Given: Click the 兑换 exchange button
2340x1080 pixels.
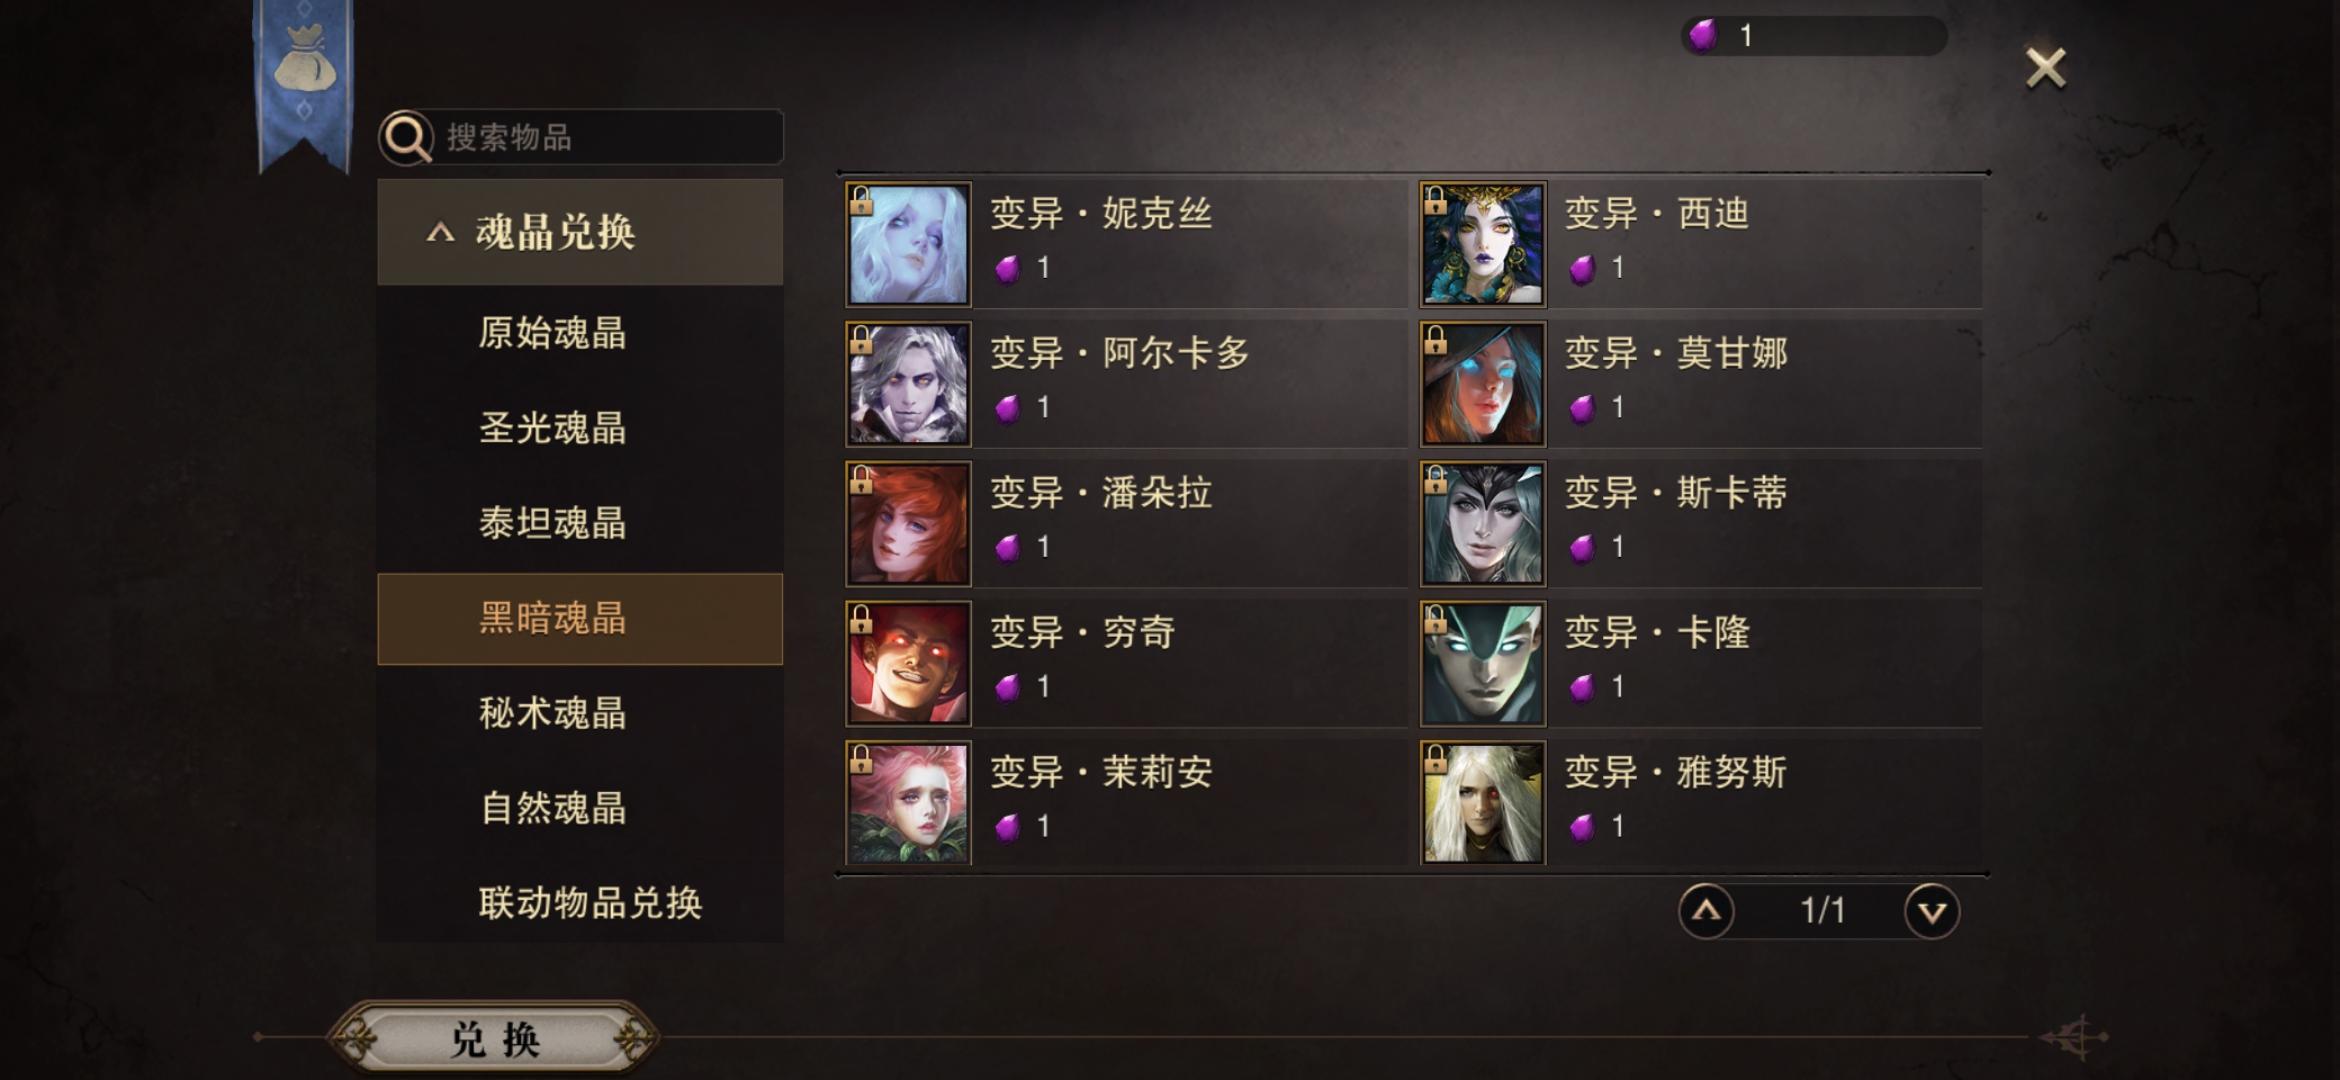Looking at the screenshot, I should (x=495, y=1039).
